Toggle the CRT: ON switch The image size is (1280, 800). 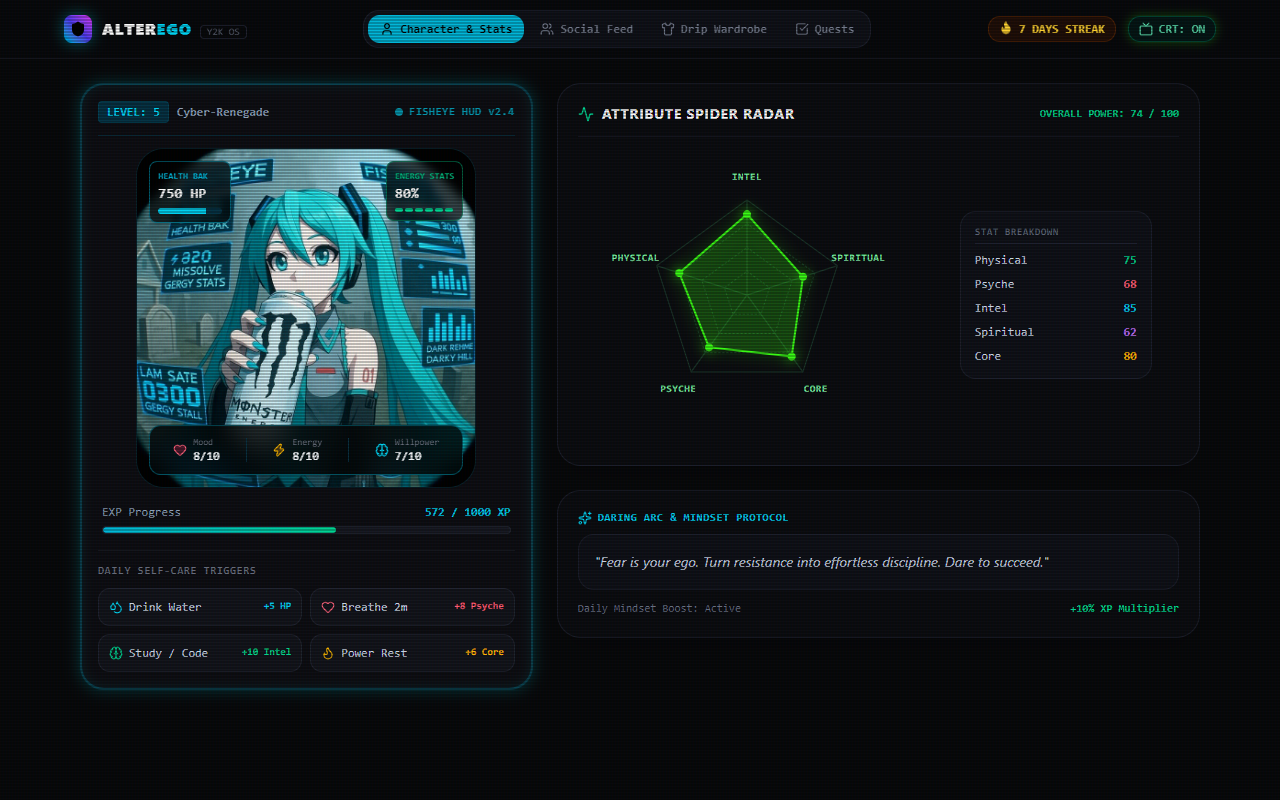coord(1172,29)
